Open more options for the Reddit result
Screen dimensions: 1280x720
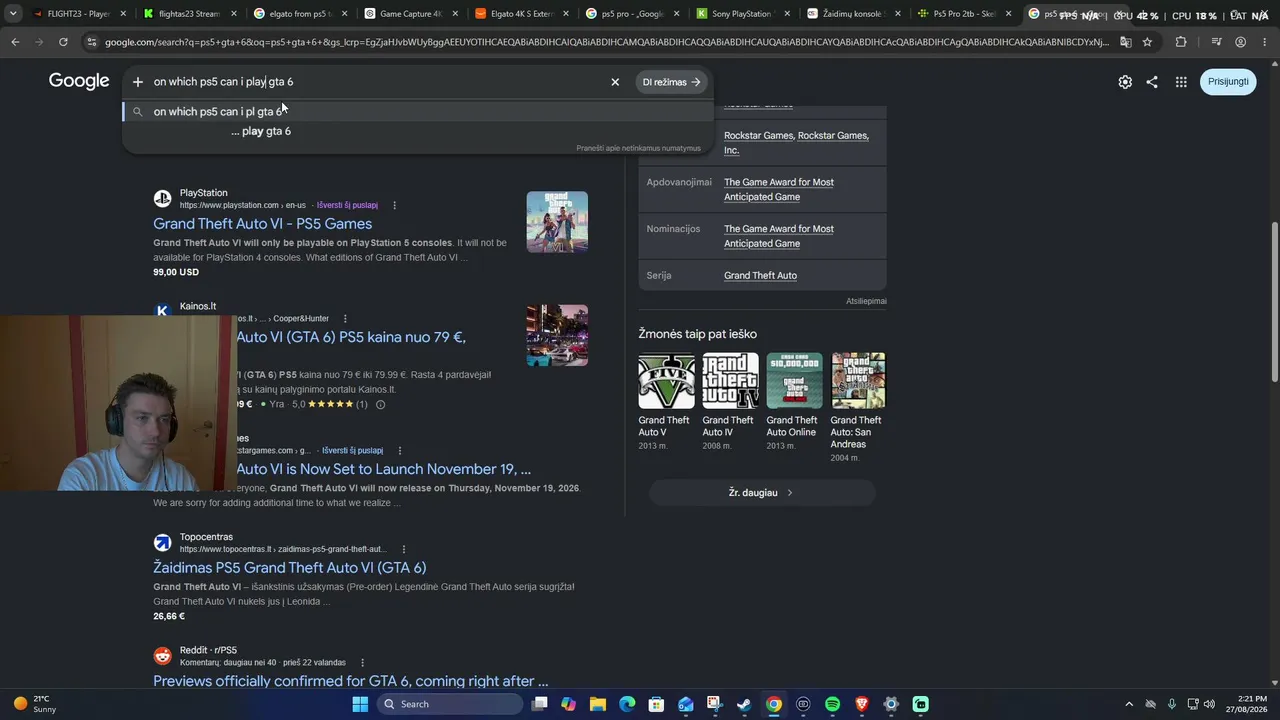tap(362, 662)
